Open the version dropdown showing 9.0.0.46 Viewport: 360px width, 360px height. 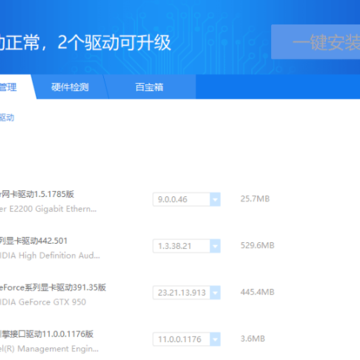tap(186, 199)
